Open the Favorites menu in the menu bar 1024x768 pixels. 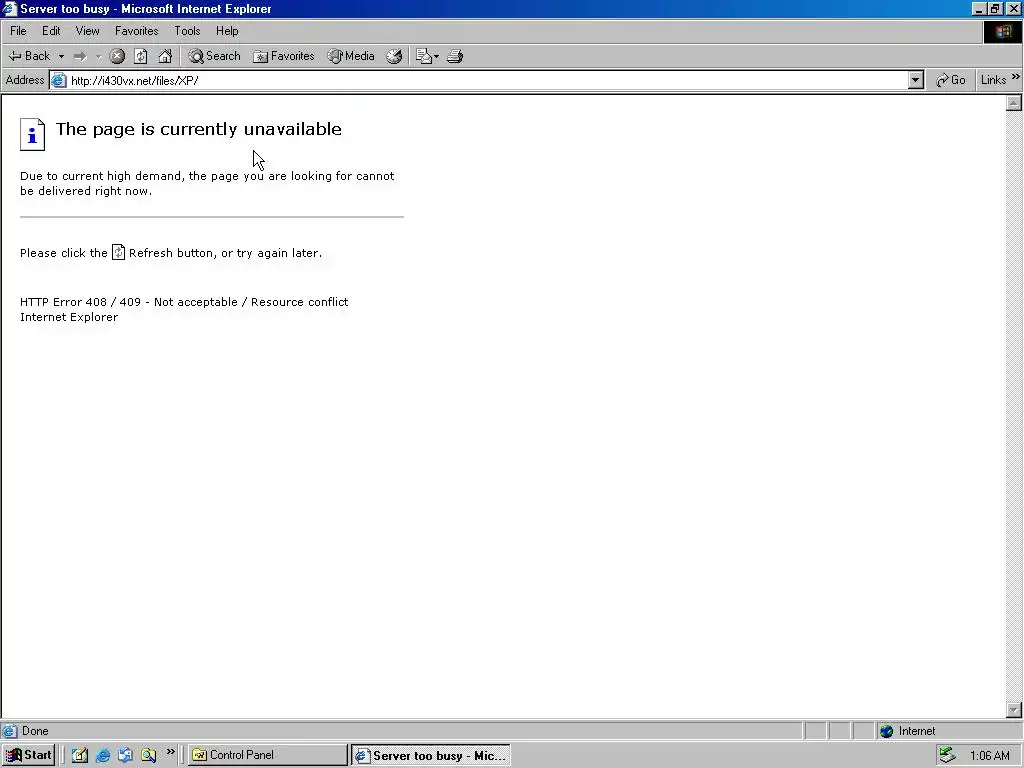pos(136,31)
